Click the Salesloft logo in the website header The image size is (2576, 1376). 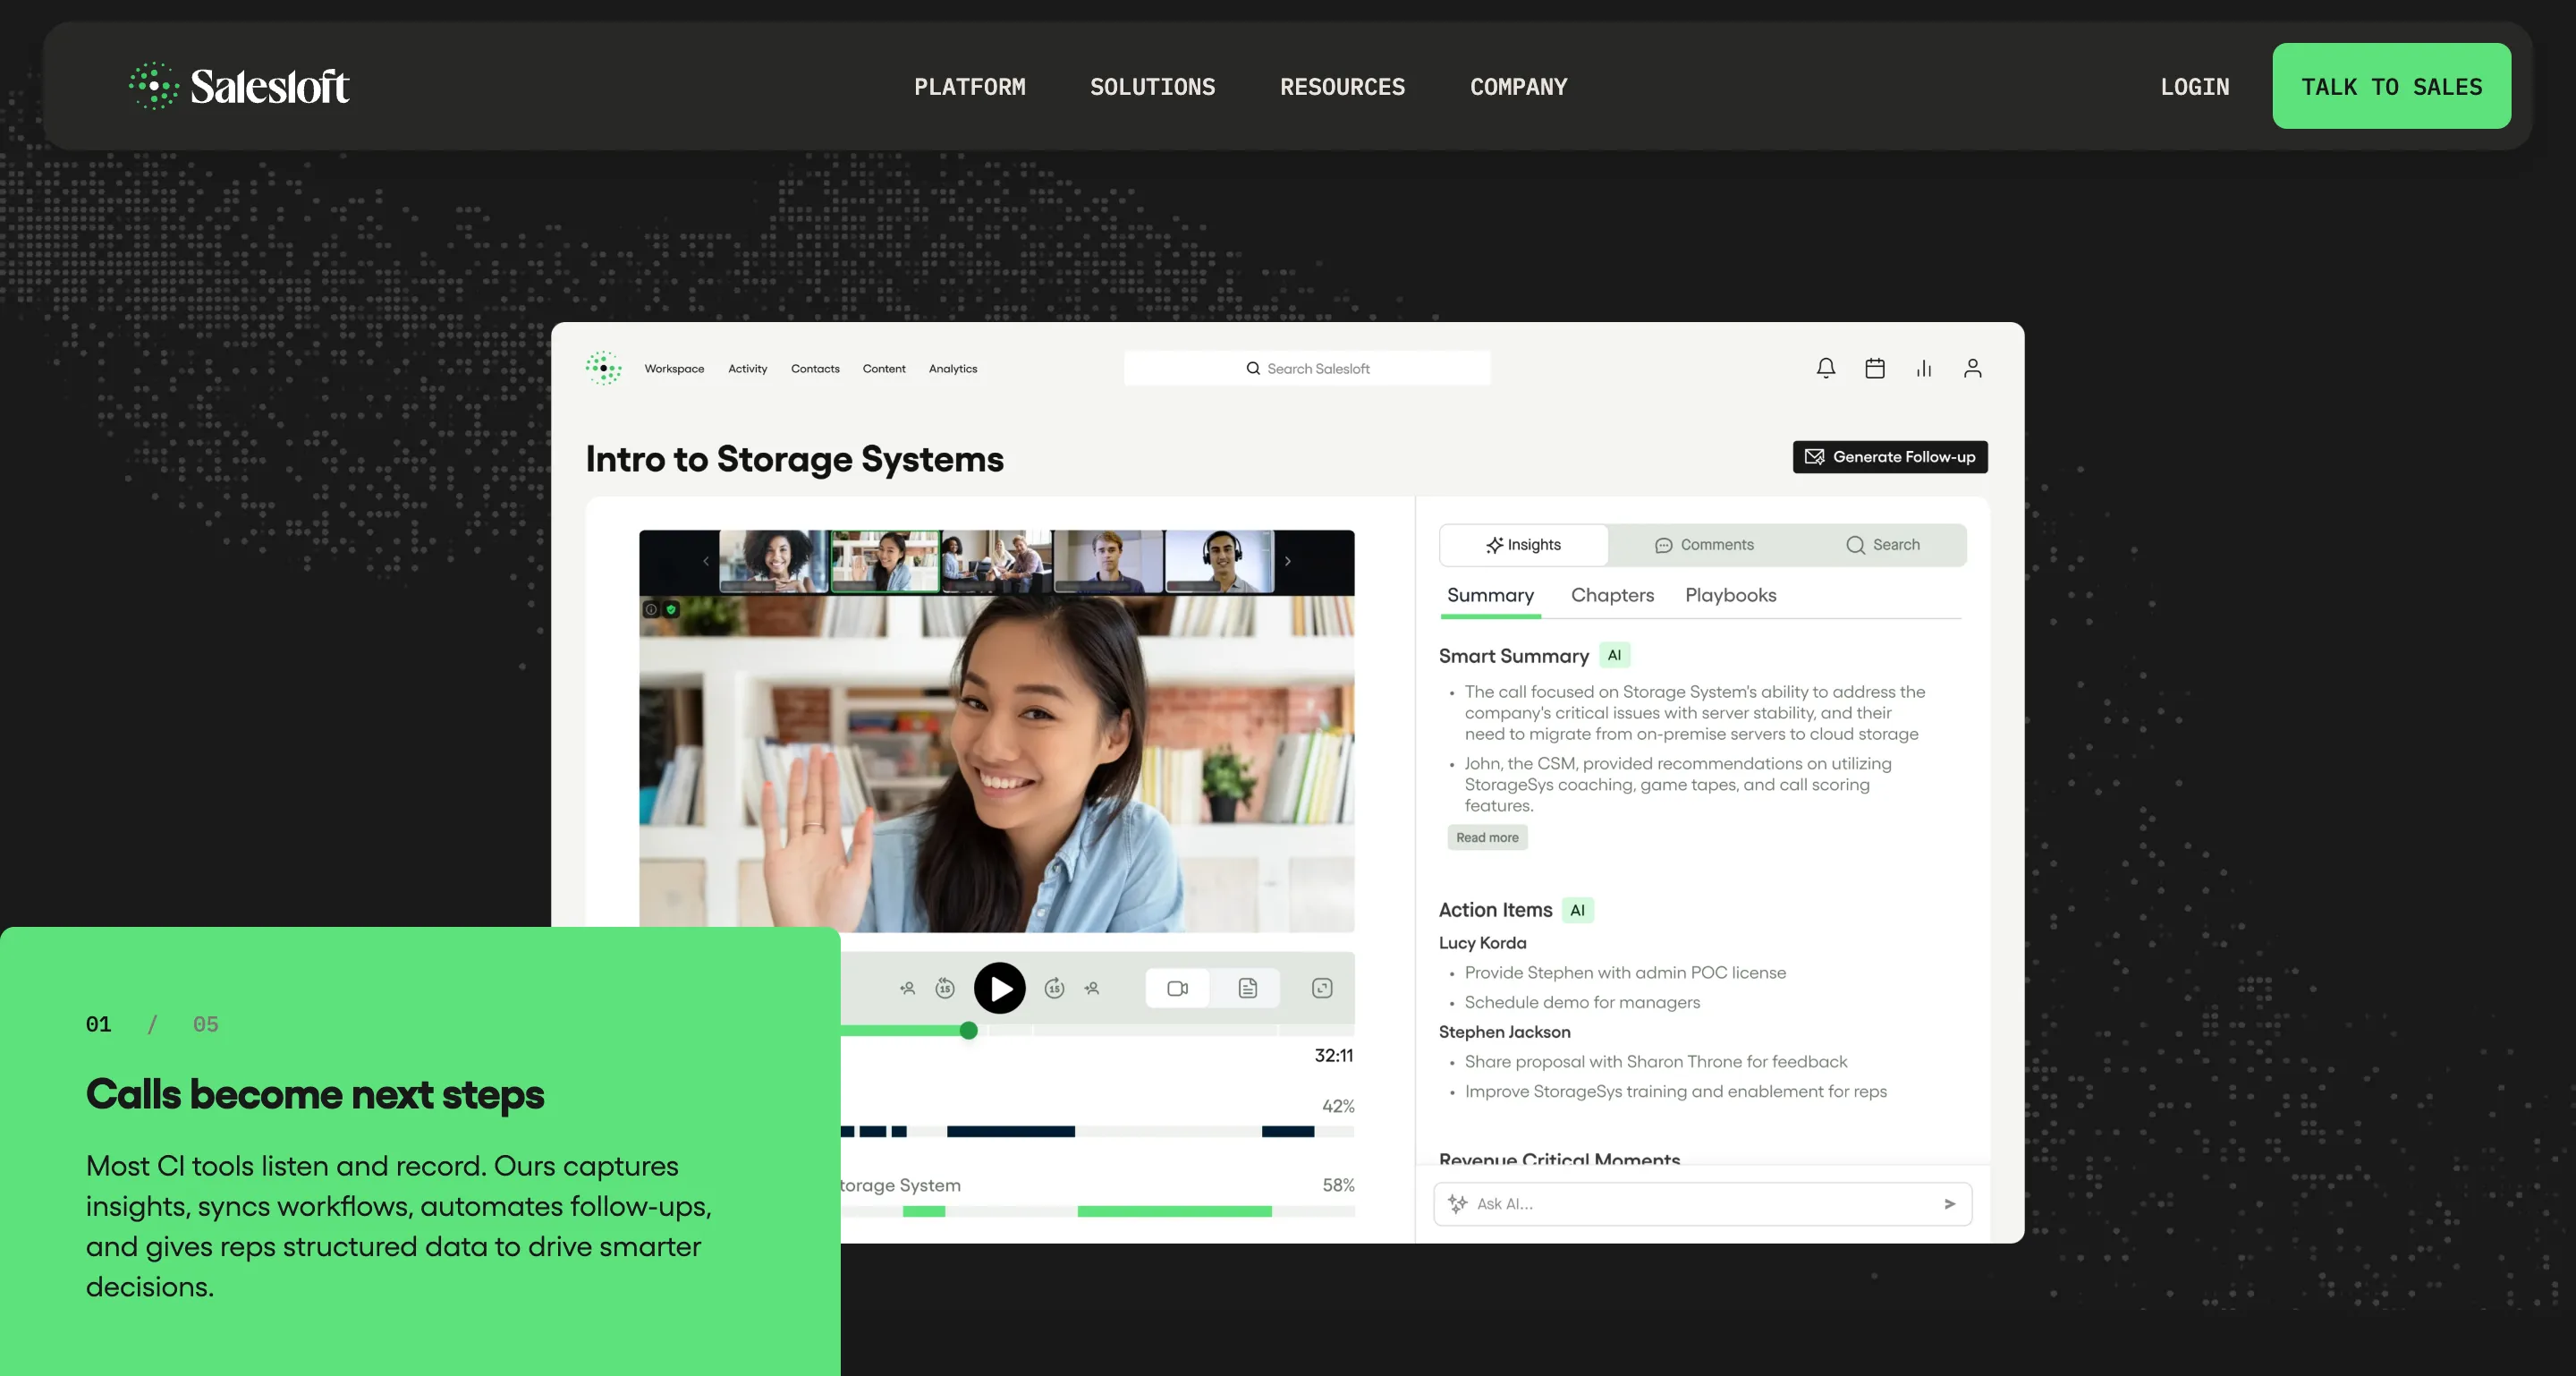tap(239, 86)
